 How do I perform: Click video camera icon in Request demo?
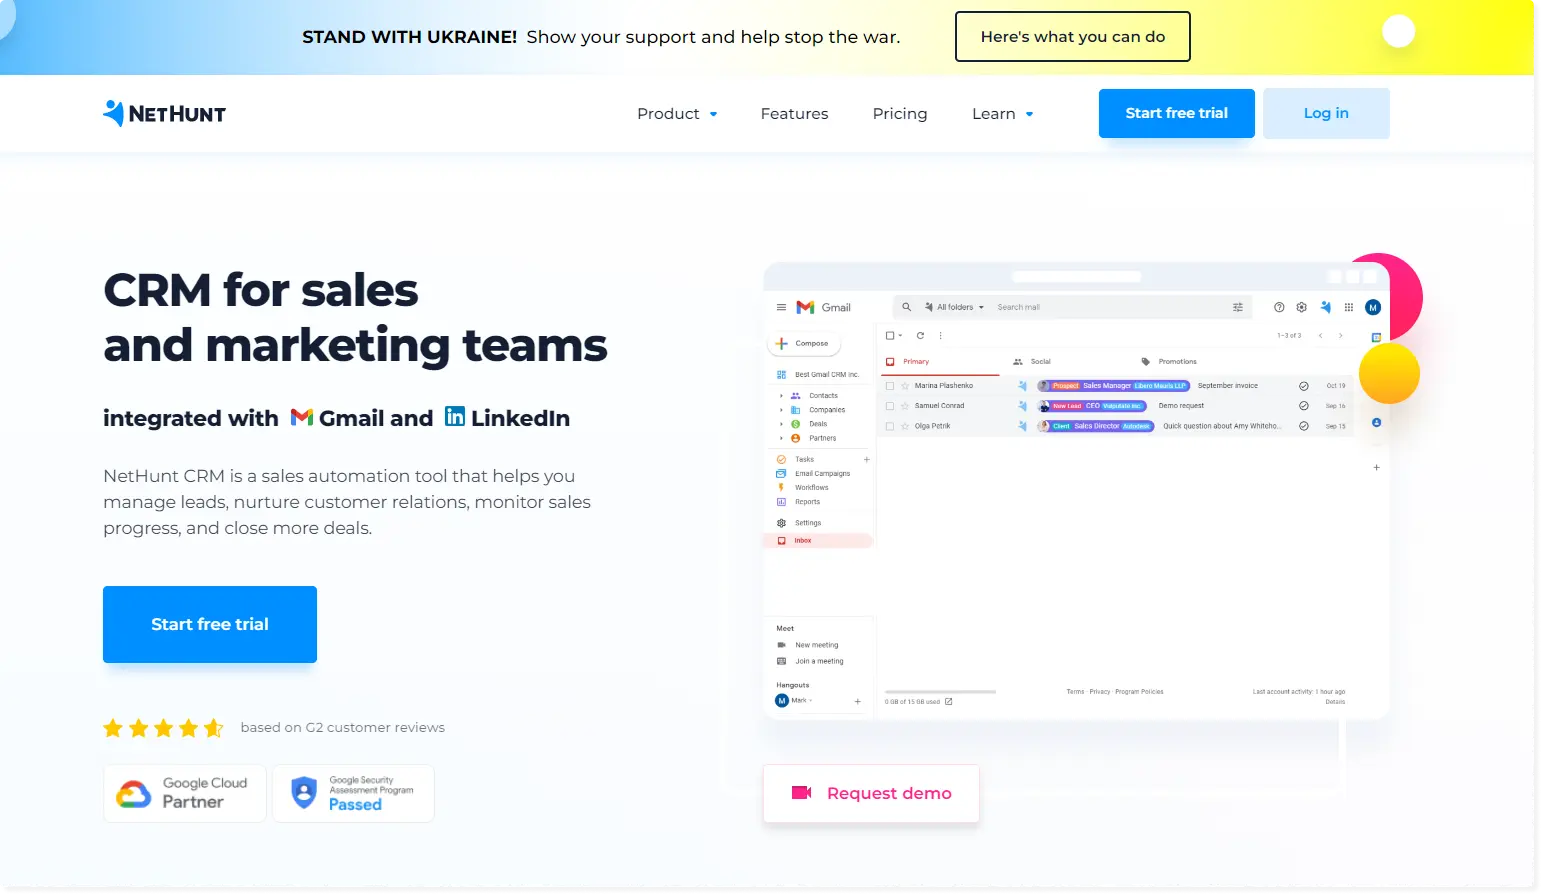801,793
